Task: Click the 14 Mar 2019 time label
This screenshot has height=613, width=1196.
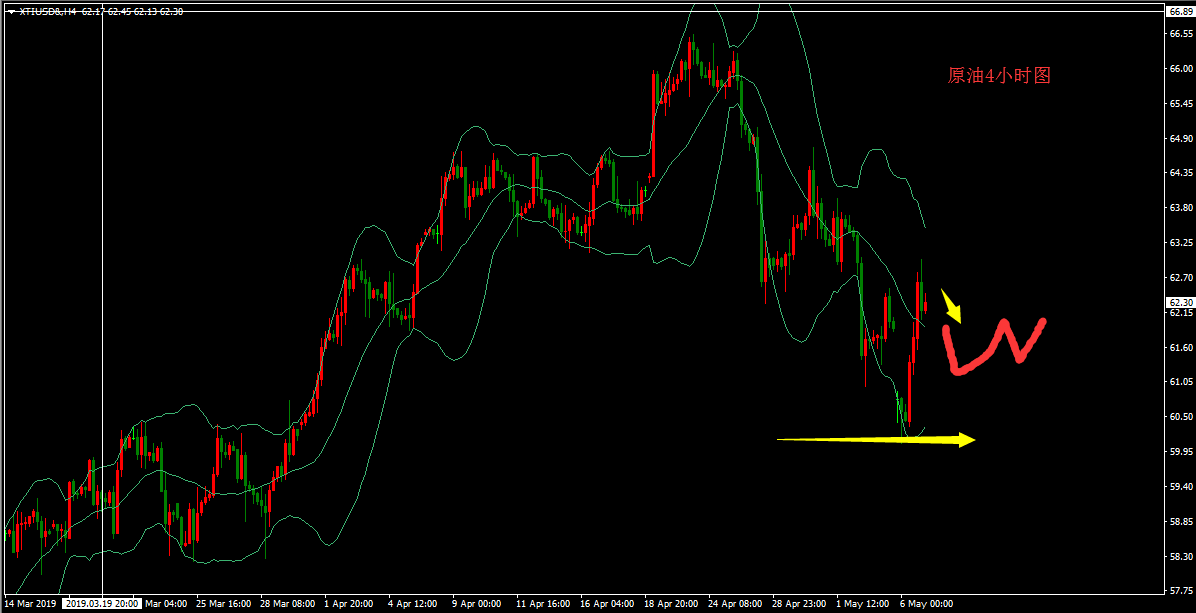Action: [x=31, y=604]
